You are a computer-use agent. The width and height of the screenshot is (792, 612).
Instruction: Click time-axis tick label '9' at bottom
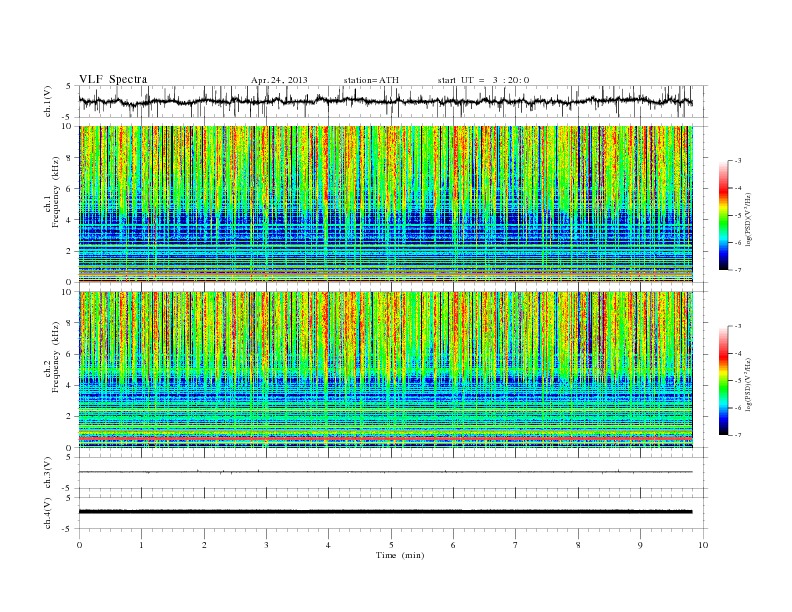[640, 545]
